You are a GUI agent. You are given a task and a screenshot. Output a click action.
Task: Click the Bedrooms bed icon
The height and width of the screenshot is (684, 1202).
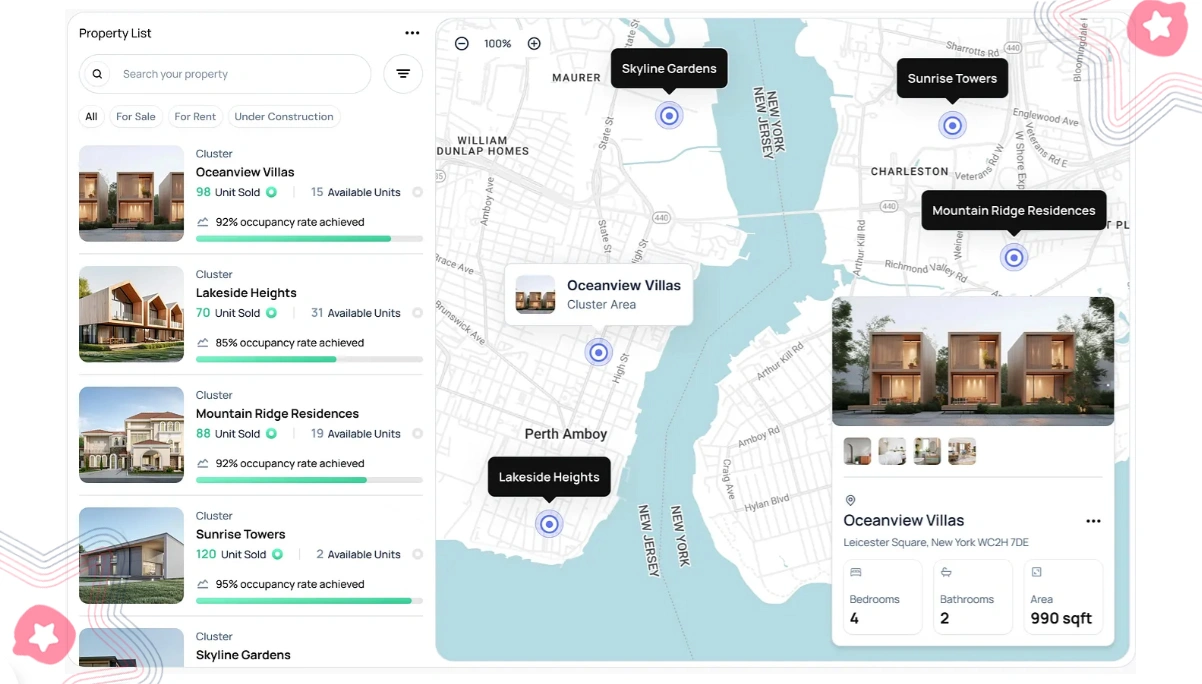coord(856,572)
